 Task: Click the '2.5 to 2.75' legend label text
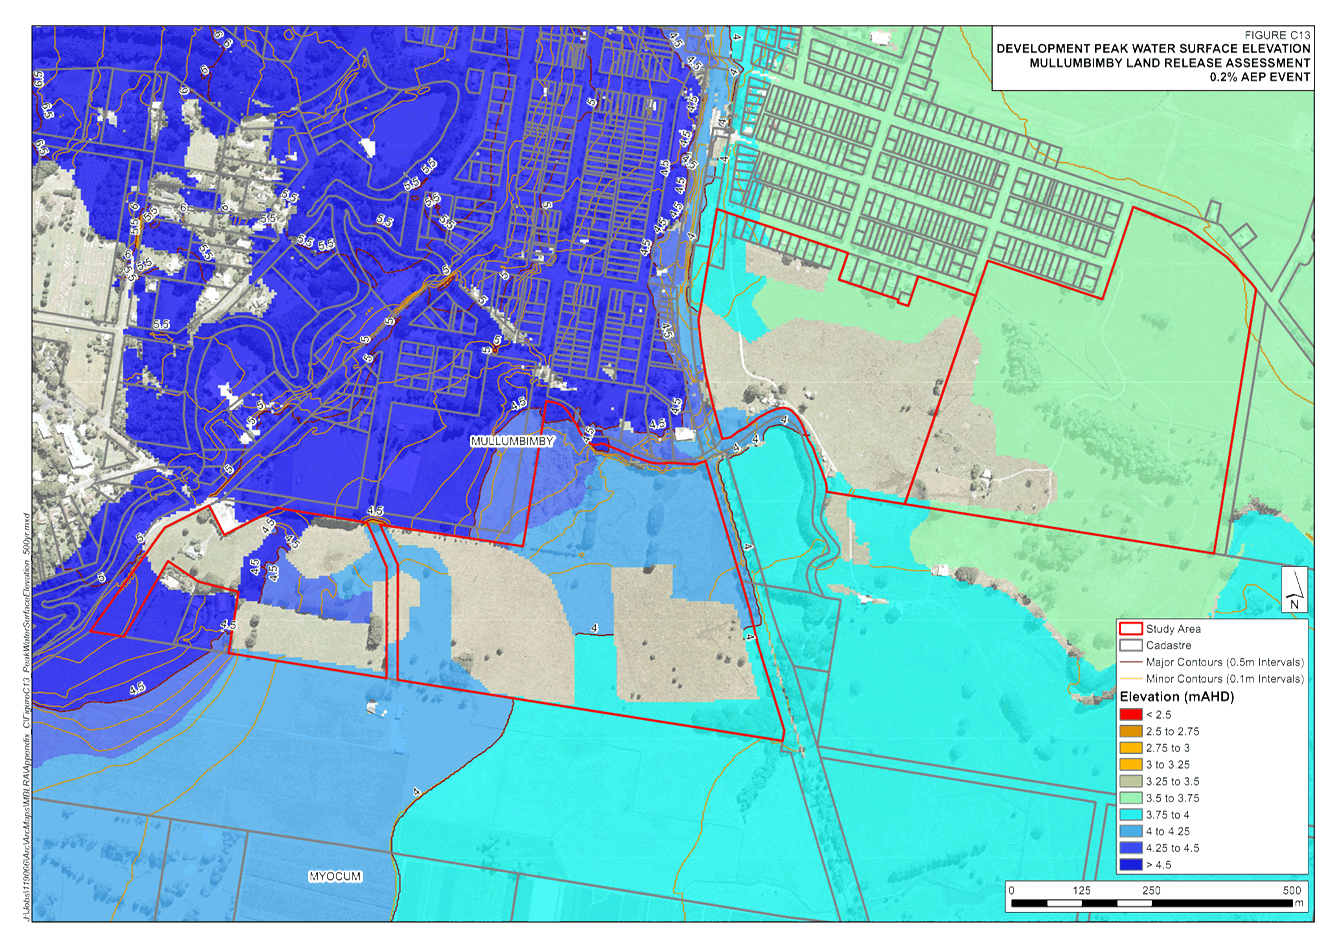coord(1173,732)
